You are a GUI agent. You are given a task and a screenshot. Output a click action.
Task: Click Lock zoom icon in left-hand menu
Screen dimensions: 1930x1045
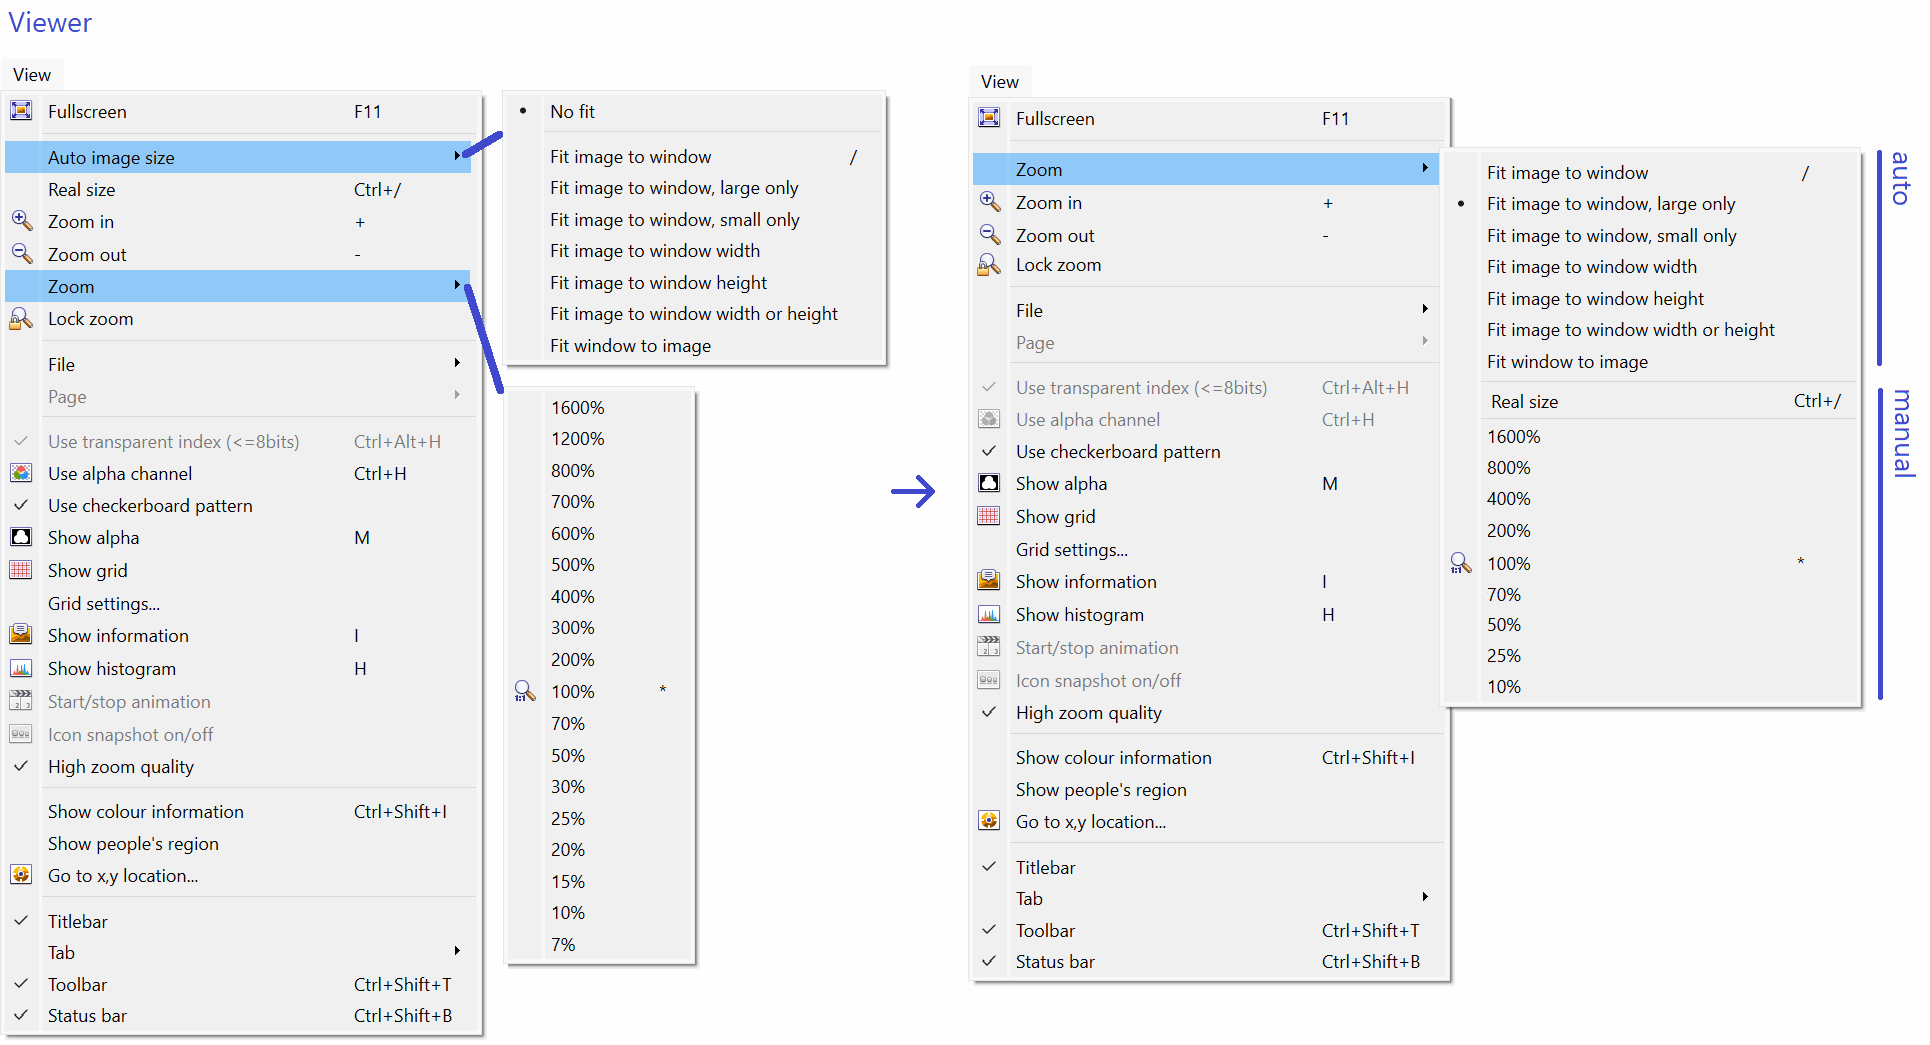pos(21,318)
